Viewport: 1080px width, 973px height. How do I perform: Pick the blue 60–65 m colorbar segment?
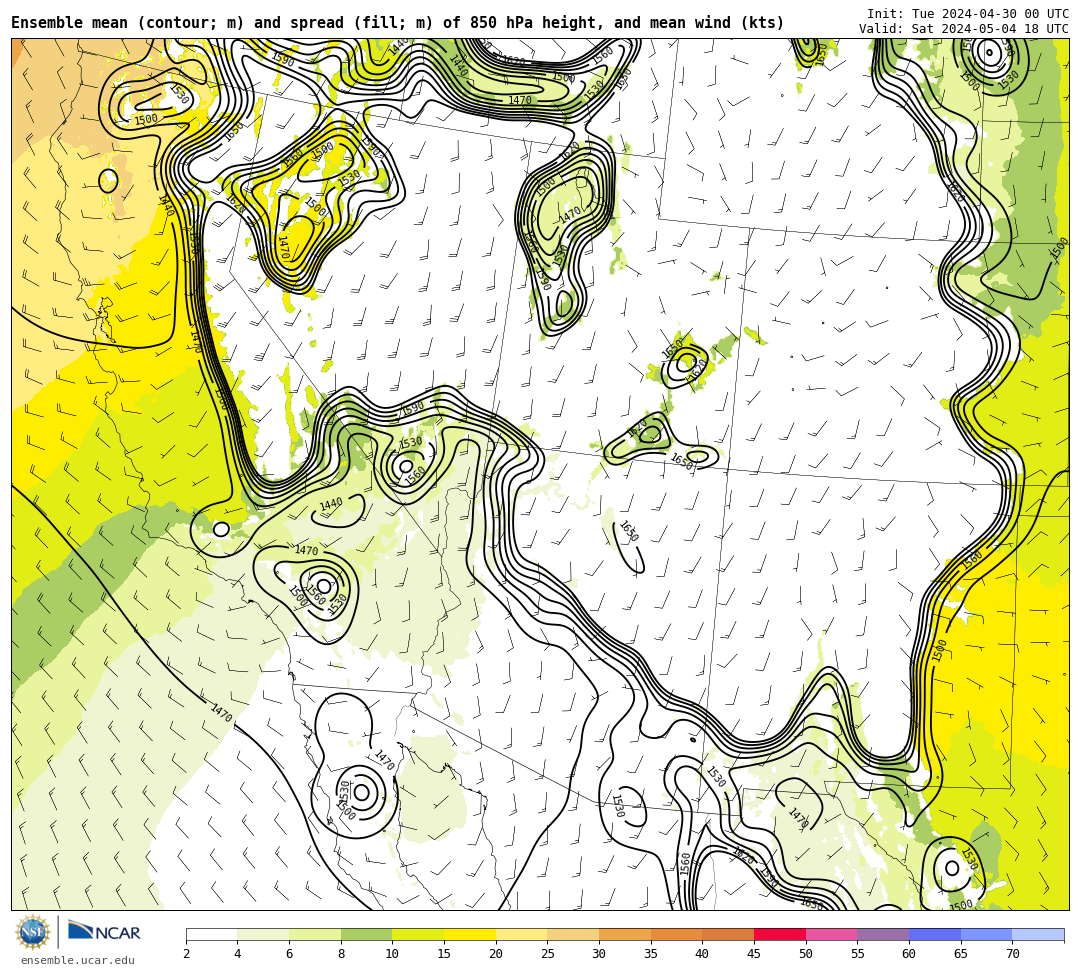click(x=935, y=934)
